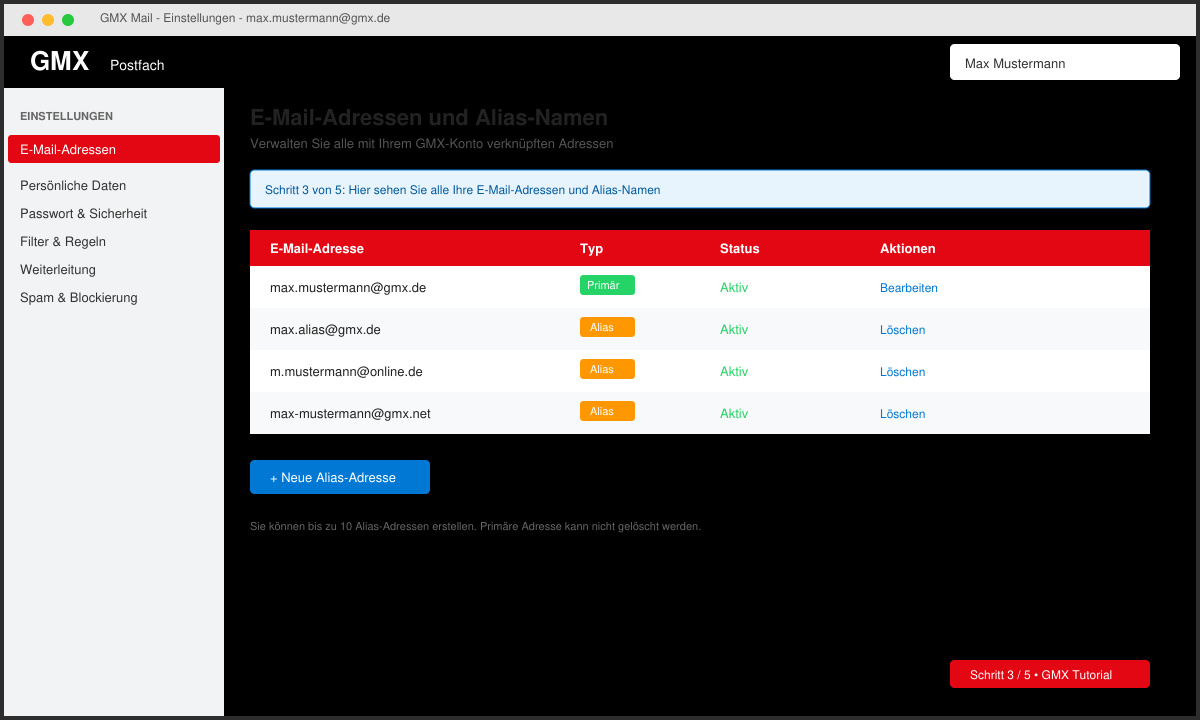Open Spam & Blockierung settings
Image resolution: width=1200 pixels, height=720 pixels.
click(79, 297)
